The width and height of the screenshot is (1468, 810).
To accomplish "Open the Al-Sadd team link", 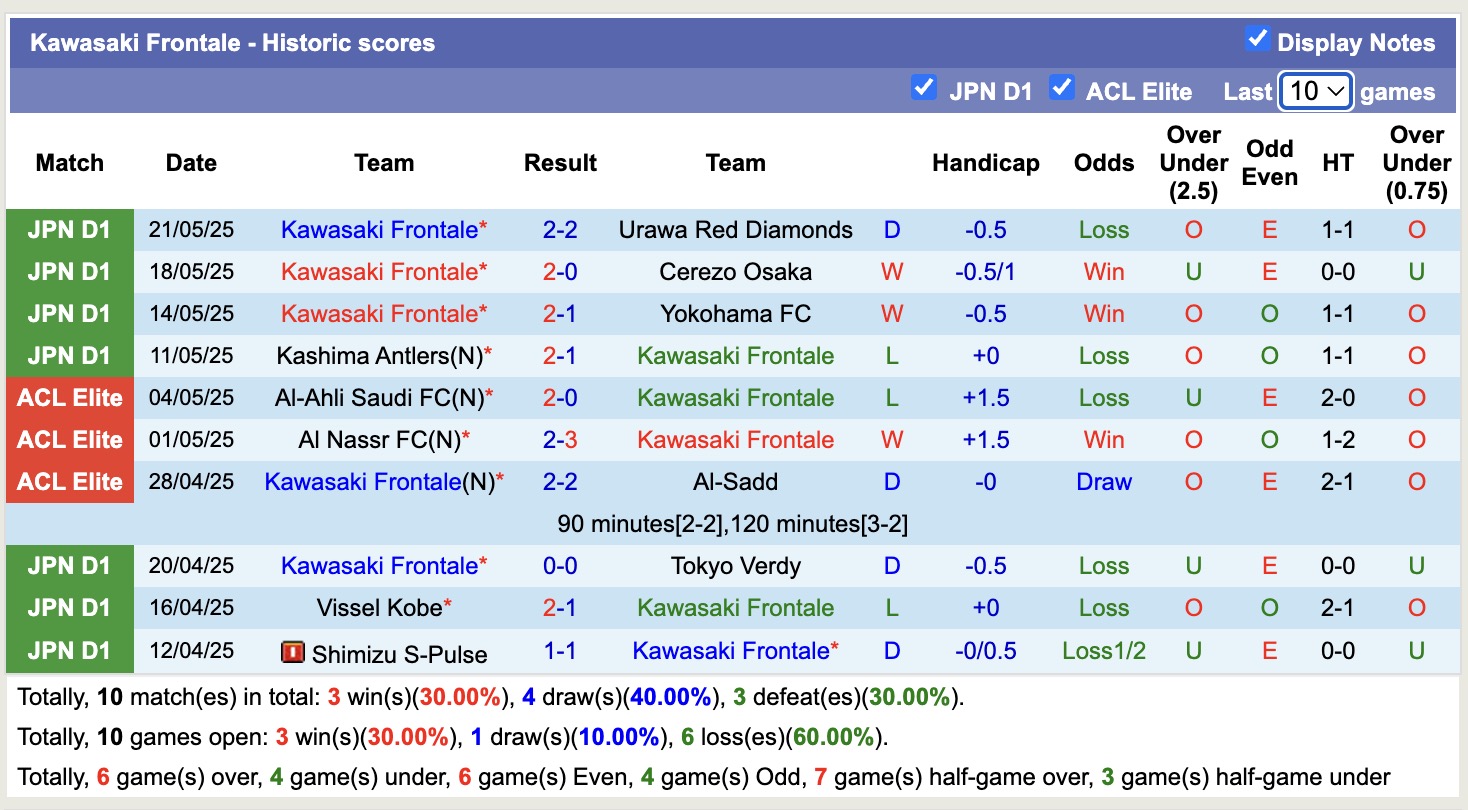I will 736,481.
